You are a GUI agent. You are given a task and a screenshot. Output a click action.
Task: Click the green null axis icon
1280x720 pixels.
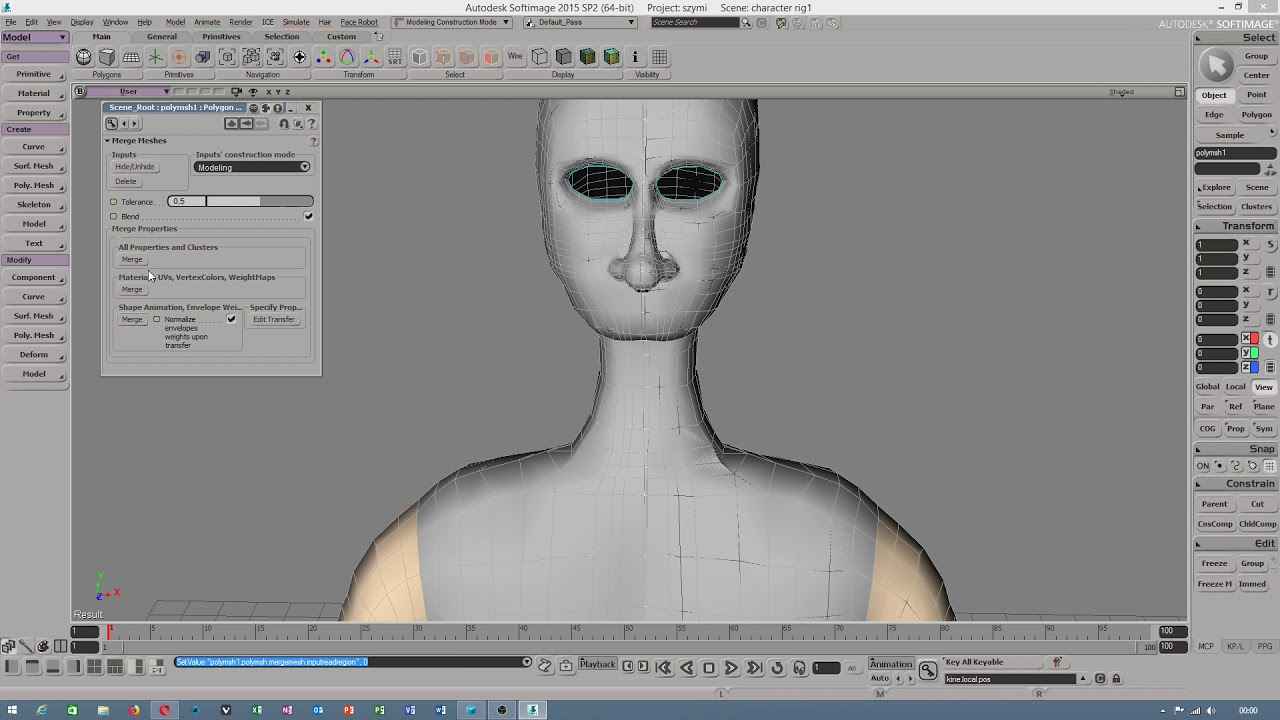[x=155, y=57]
